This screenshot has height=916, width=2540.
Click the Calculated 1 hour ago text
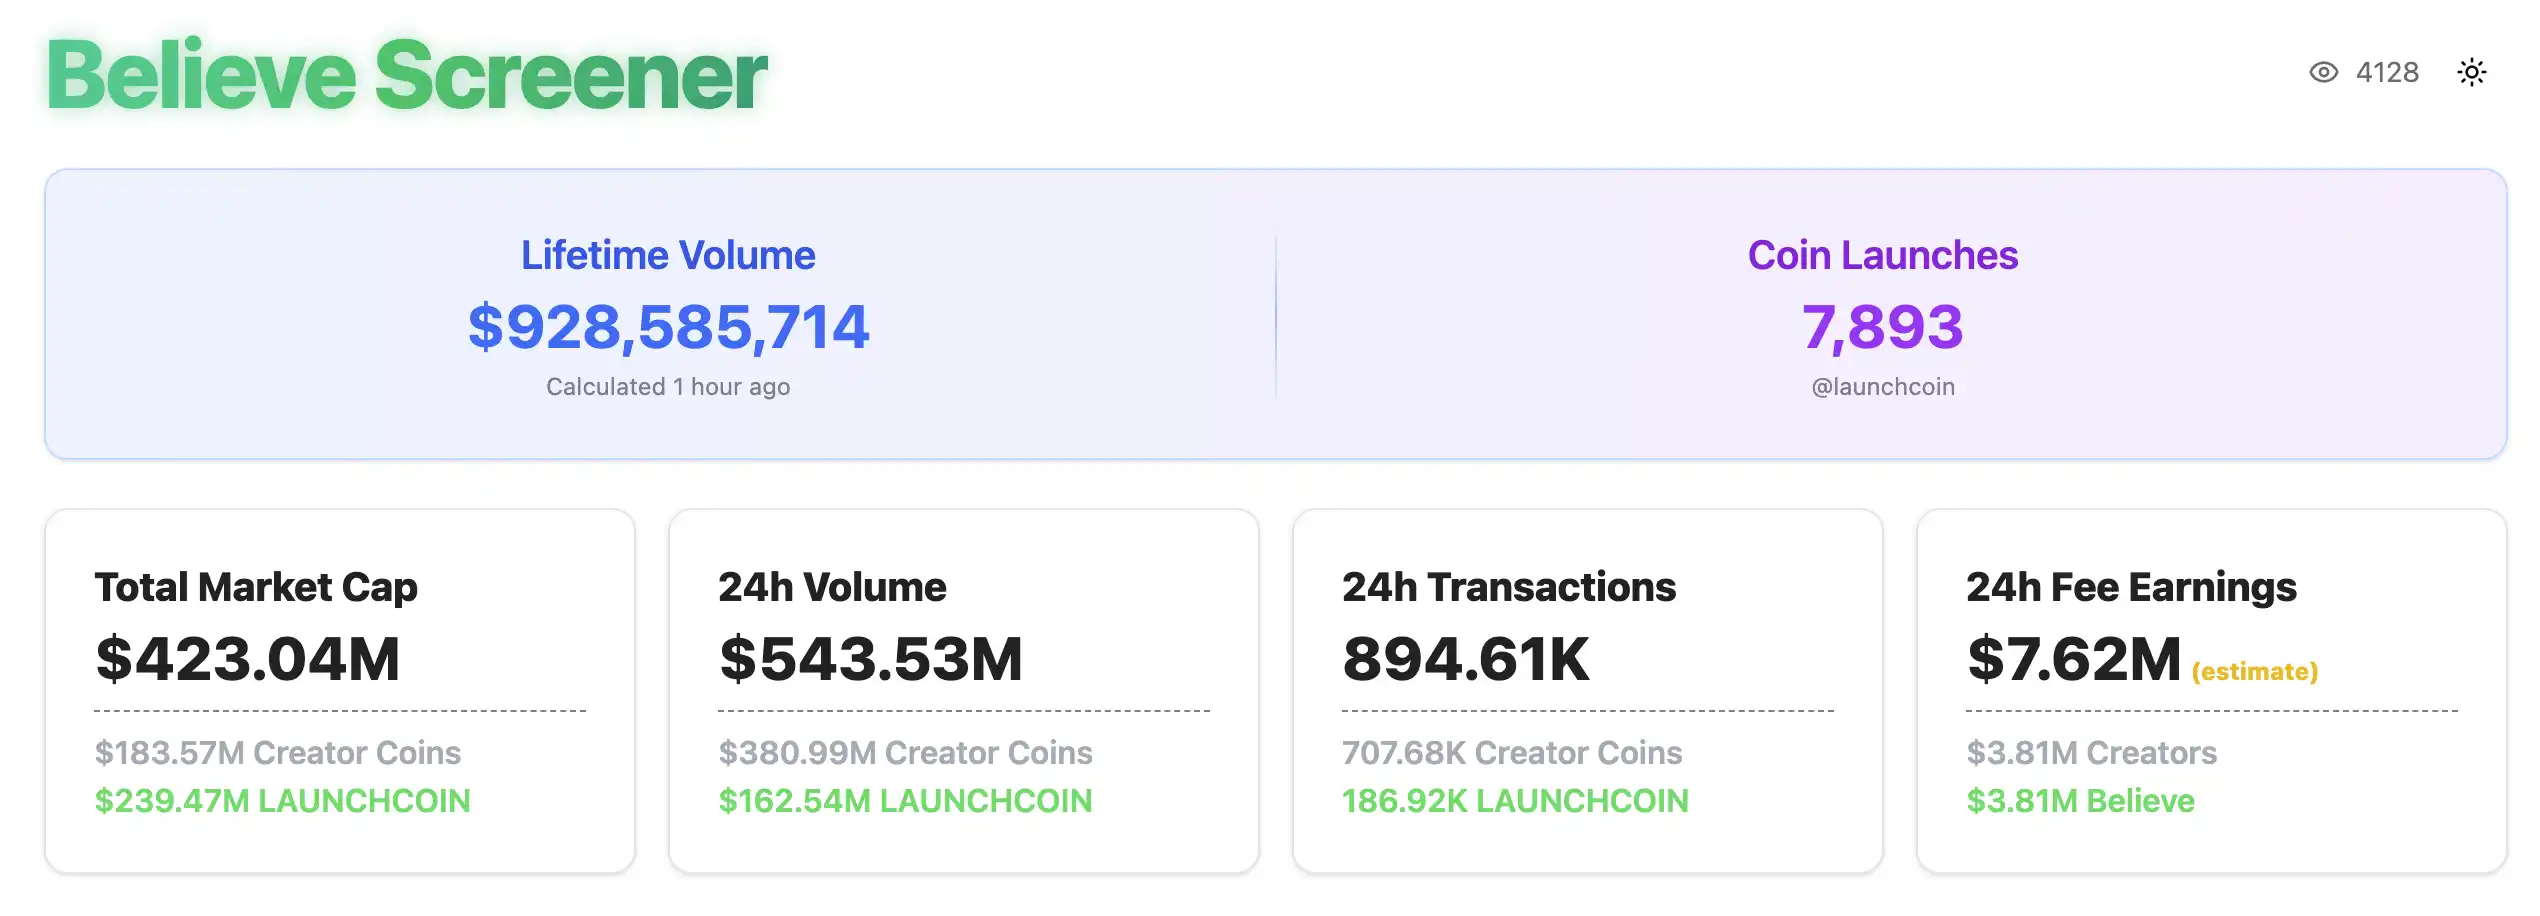point(668,387)
